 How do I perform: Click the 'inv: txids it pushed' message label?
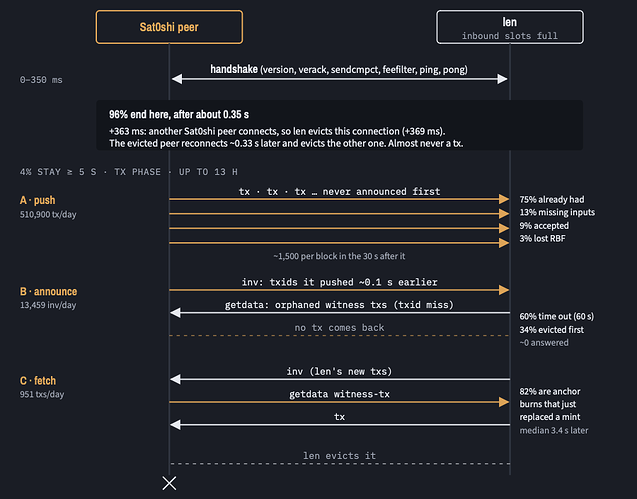(340, 282)
